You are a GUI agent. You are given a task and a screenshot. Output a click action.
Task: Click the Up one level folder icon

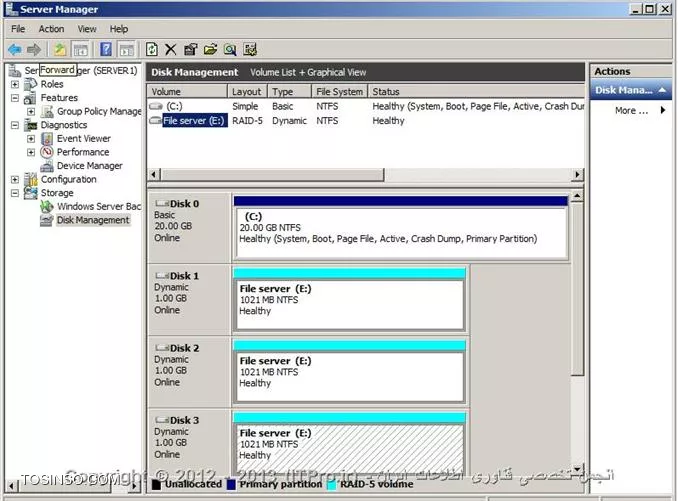(60, 50)
